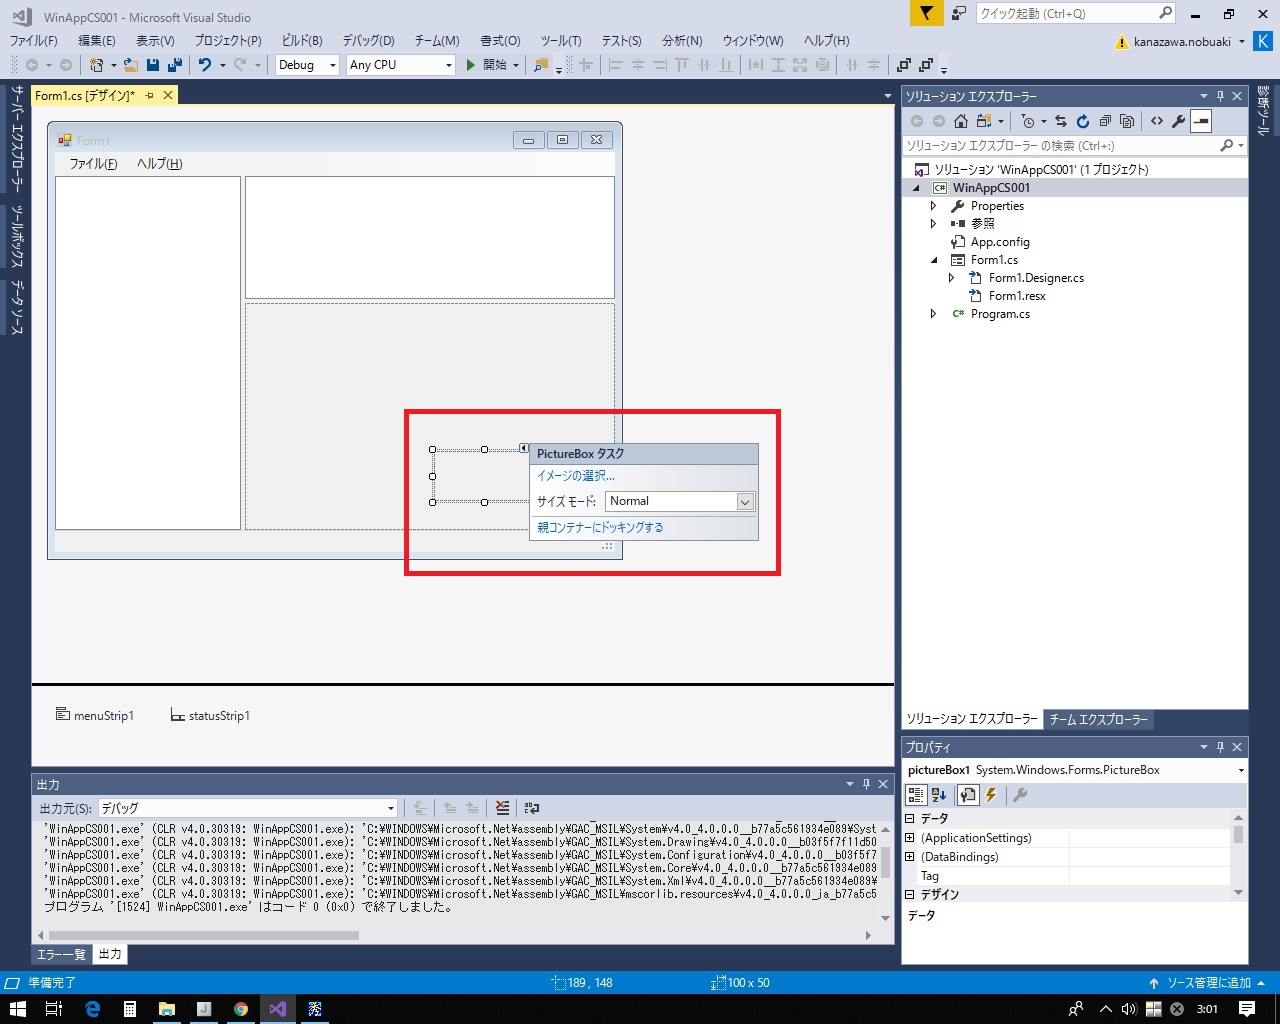Screen dimensions: 1280x1024
Task: Expand (ApplicationSettings) property
Action: tap(910, 838)
